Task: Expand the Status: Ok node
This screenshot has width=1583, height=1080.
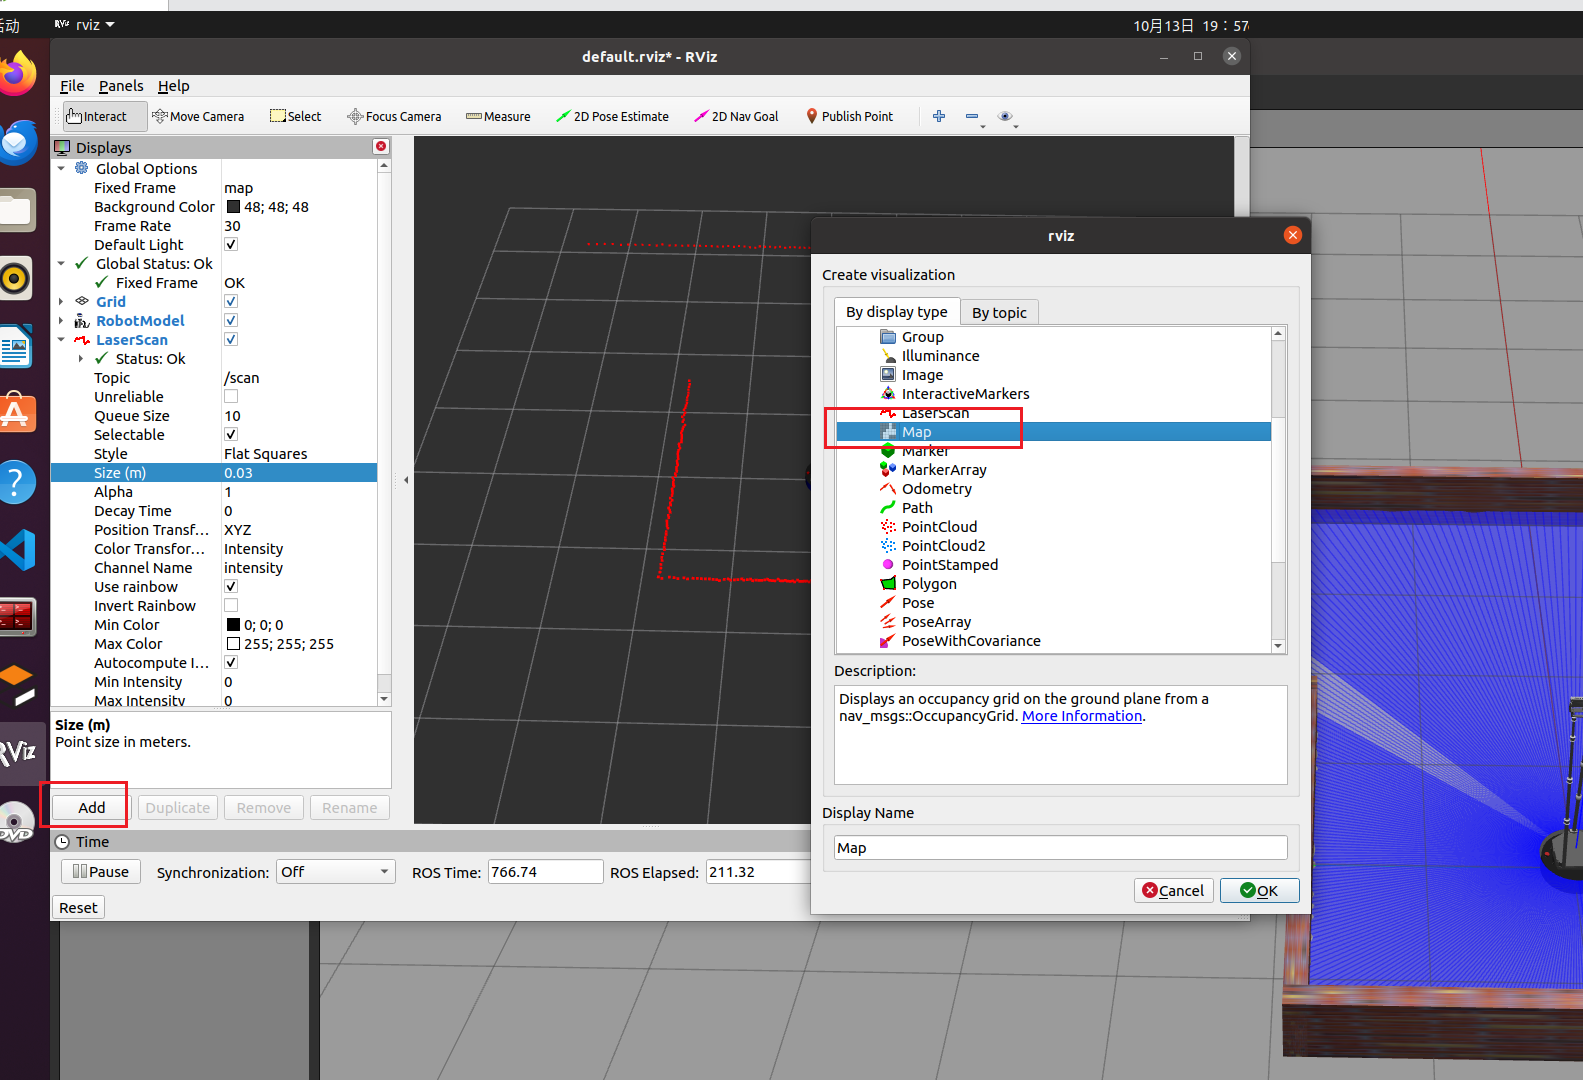Action: 81,359
